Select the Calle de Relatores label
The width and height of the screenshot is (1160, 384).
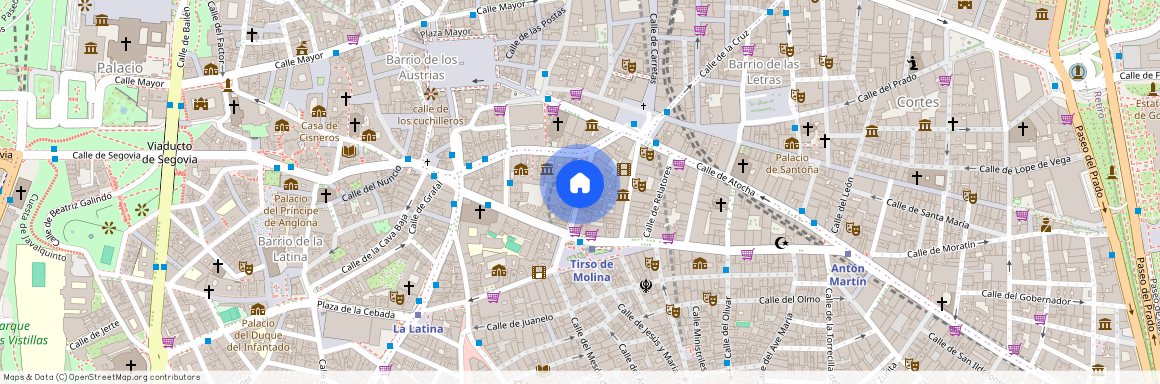(656, 201)
